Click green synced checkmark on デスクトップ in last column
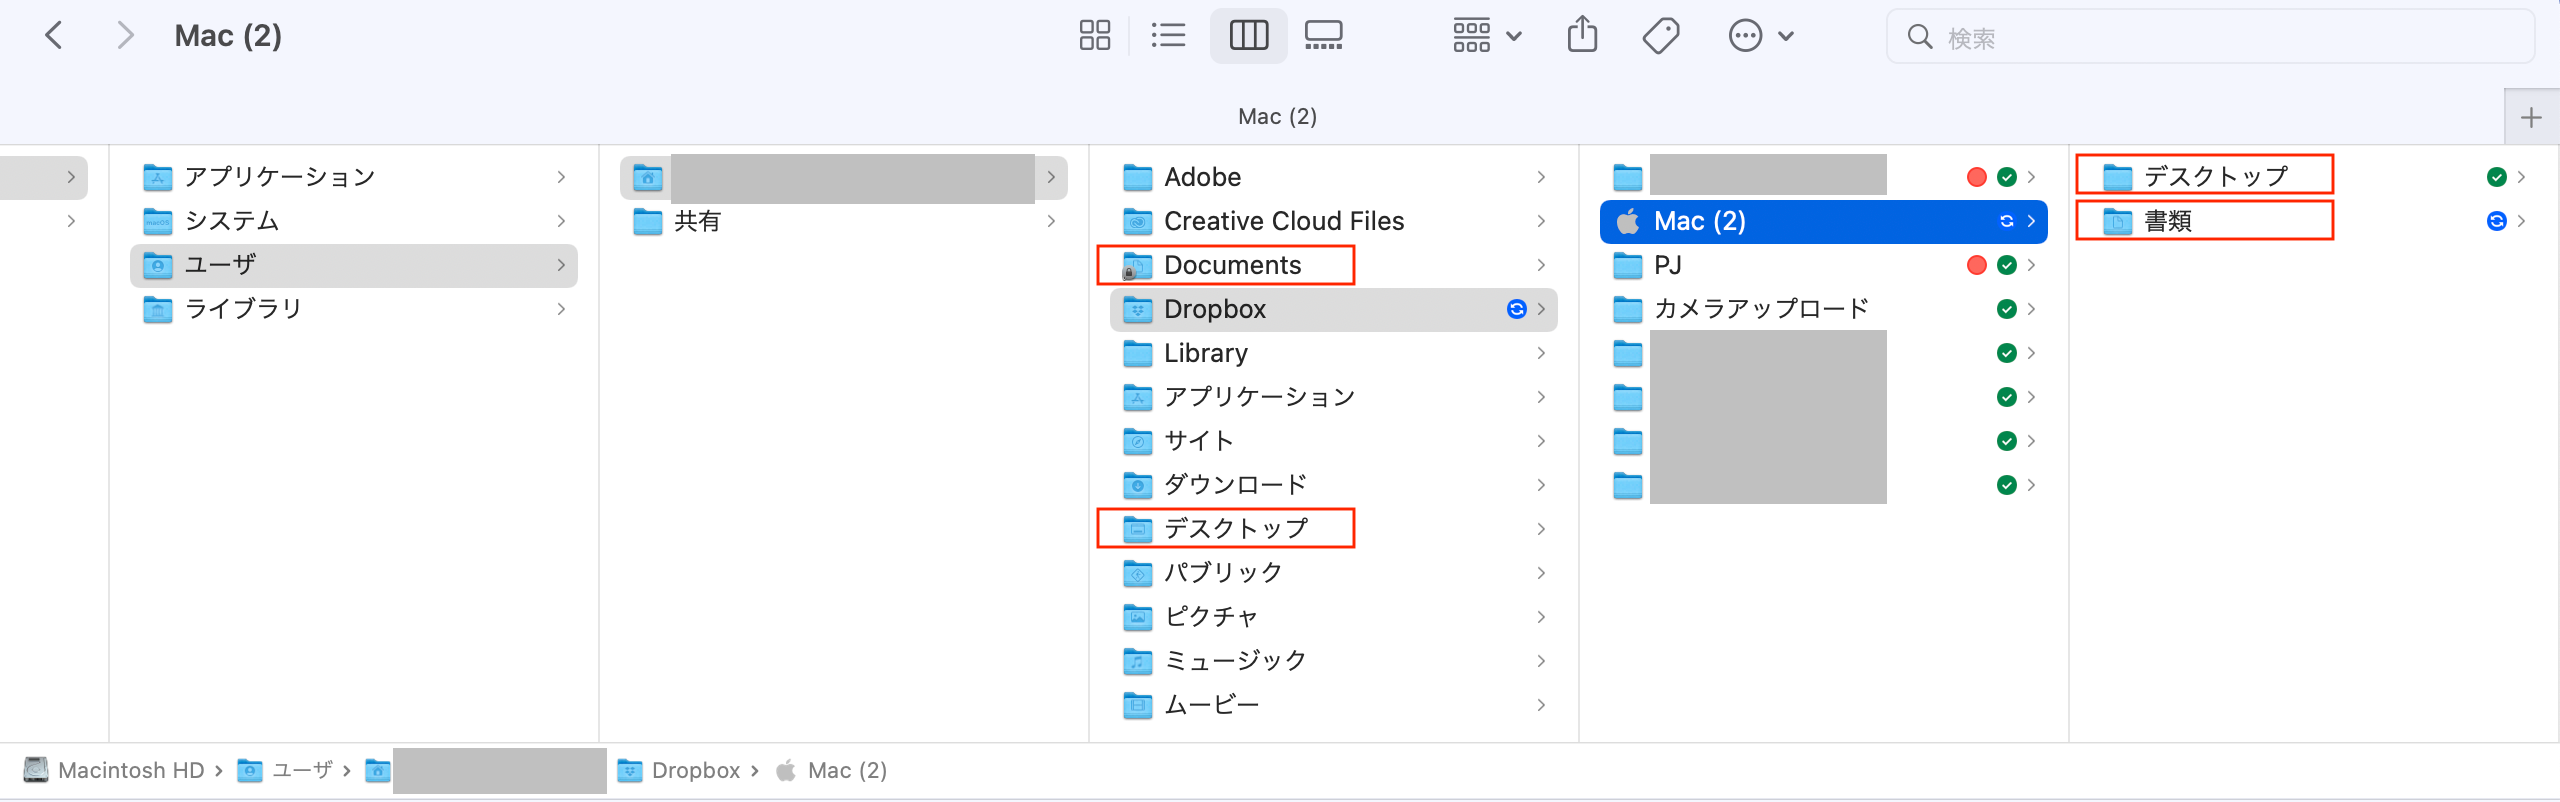This screenshot has height=802, width=2560. pos(2496,177)
